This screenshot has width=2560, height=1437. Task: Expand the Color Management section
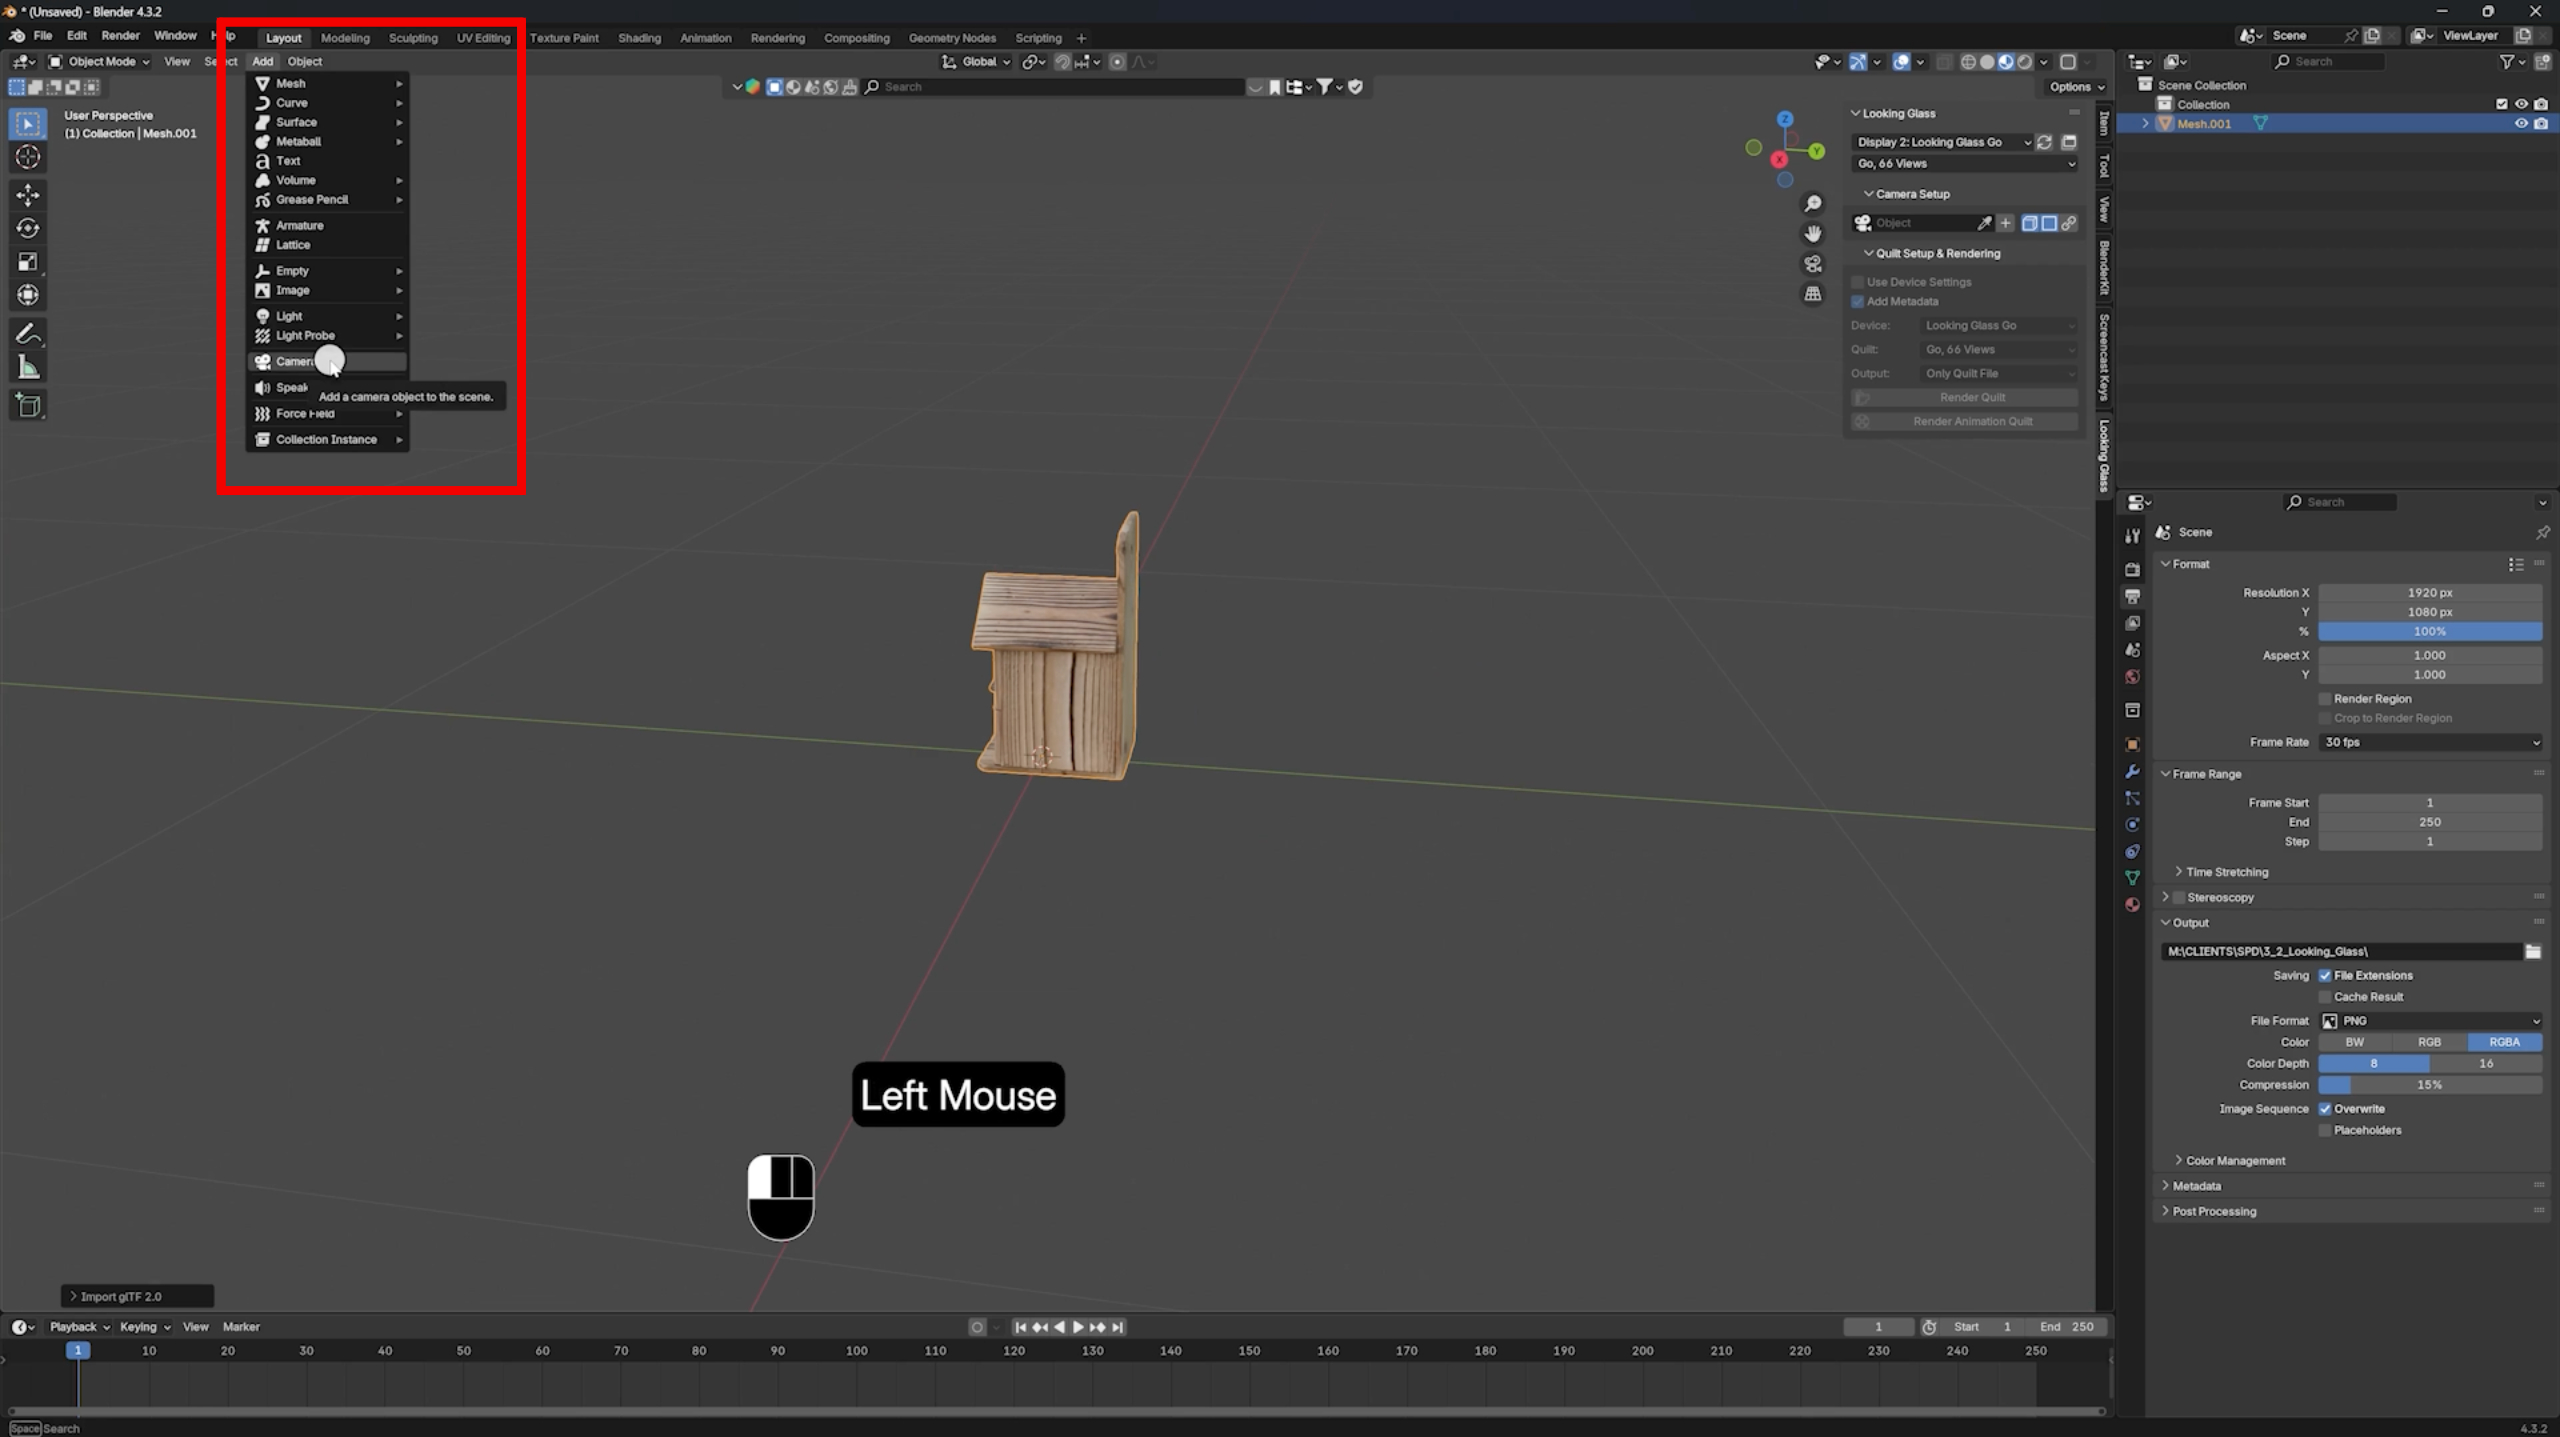(2234, 1161)
